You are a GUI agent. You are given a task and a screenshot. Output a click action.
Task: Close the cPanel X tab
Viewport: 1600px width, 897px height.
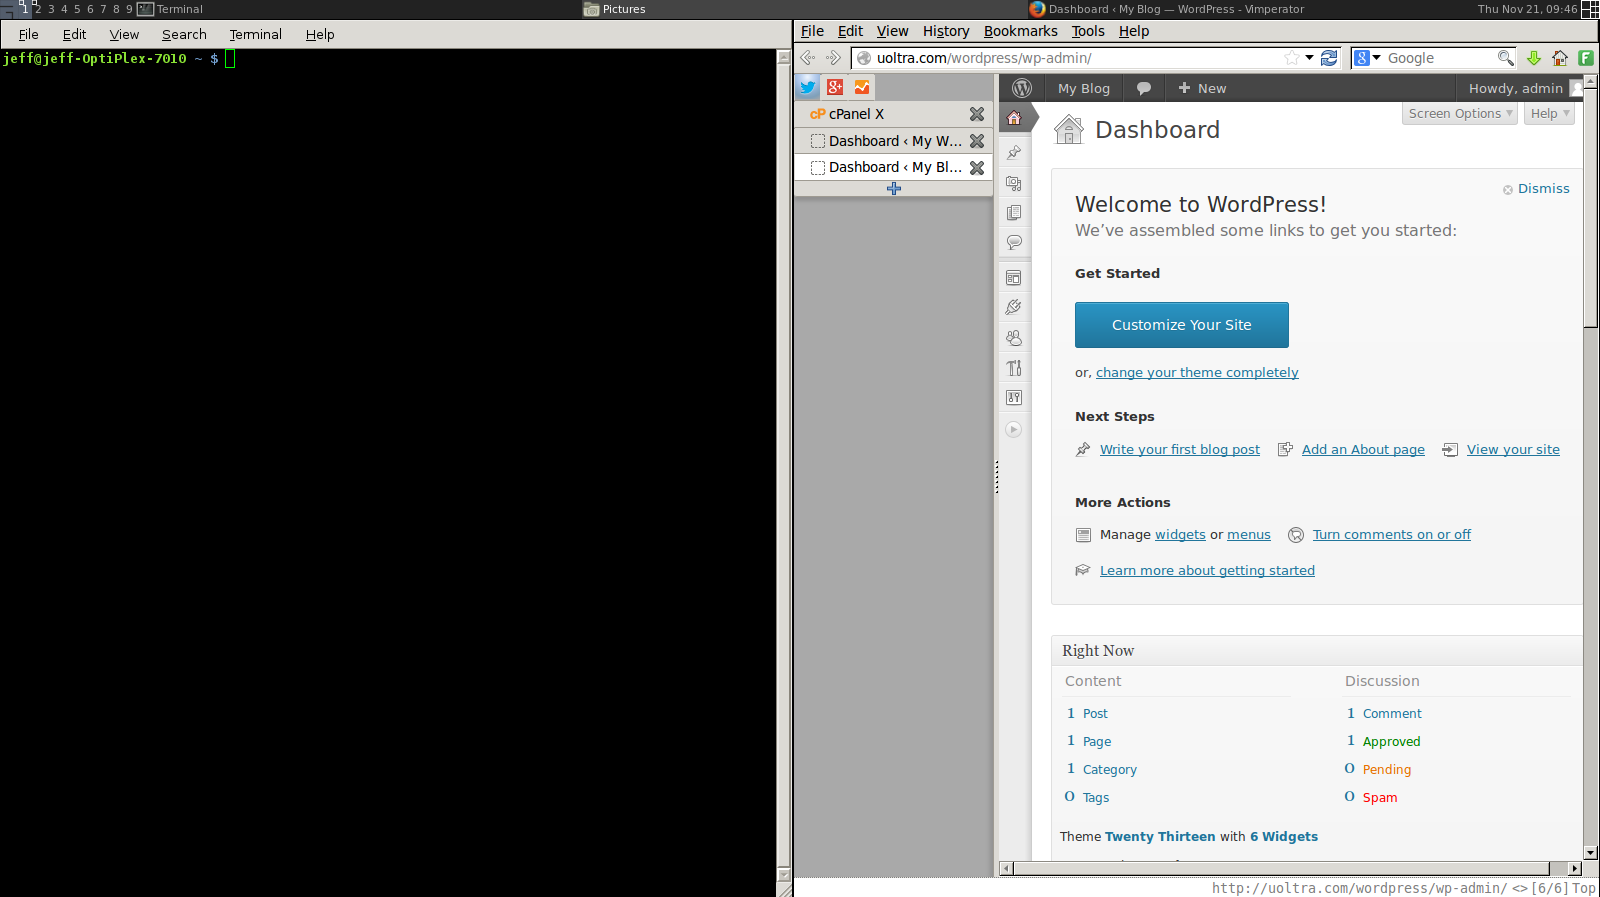pos(977,114)
